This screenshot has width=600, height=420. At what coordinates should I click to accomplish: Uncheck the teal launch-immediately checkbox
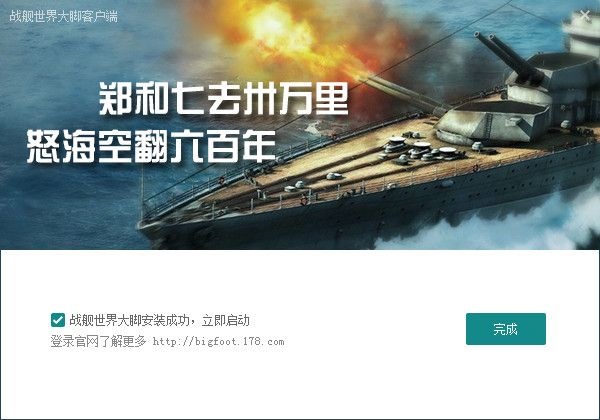click(x=58, y=320)
